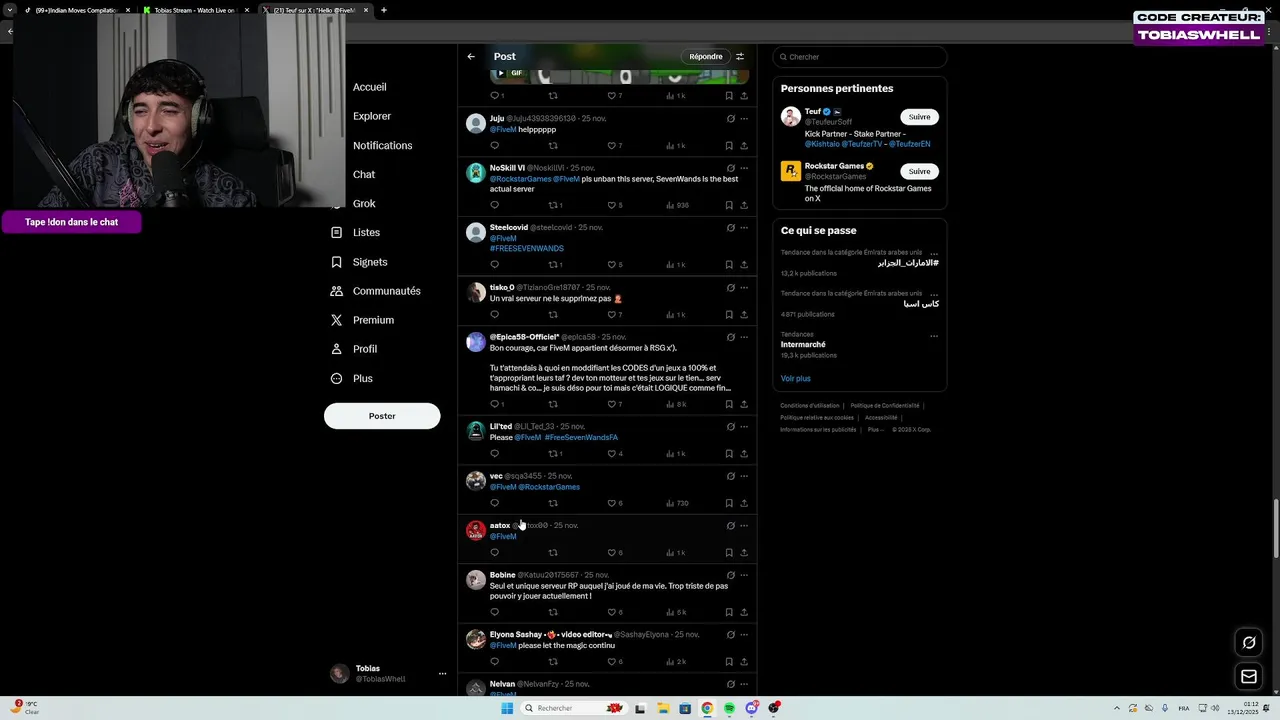Open Listes in sidebar

click(x=355, y=233)
